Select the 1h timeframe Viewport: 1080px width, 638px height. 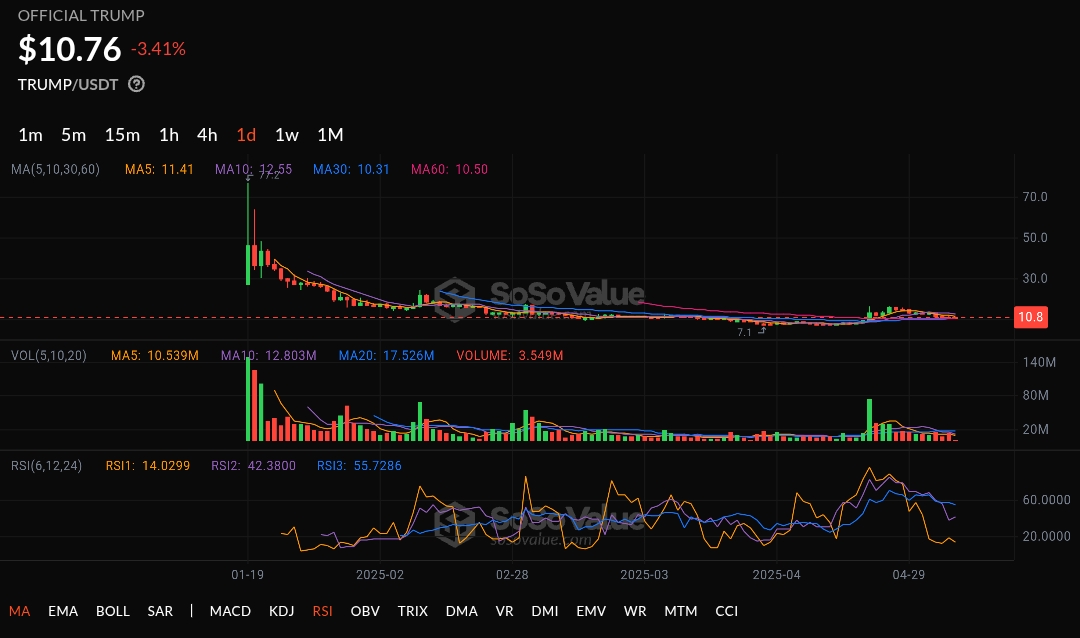coord(169,135)
